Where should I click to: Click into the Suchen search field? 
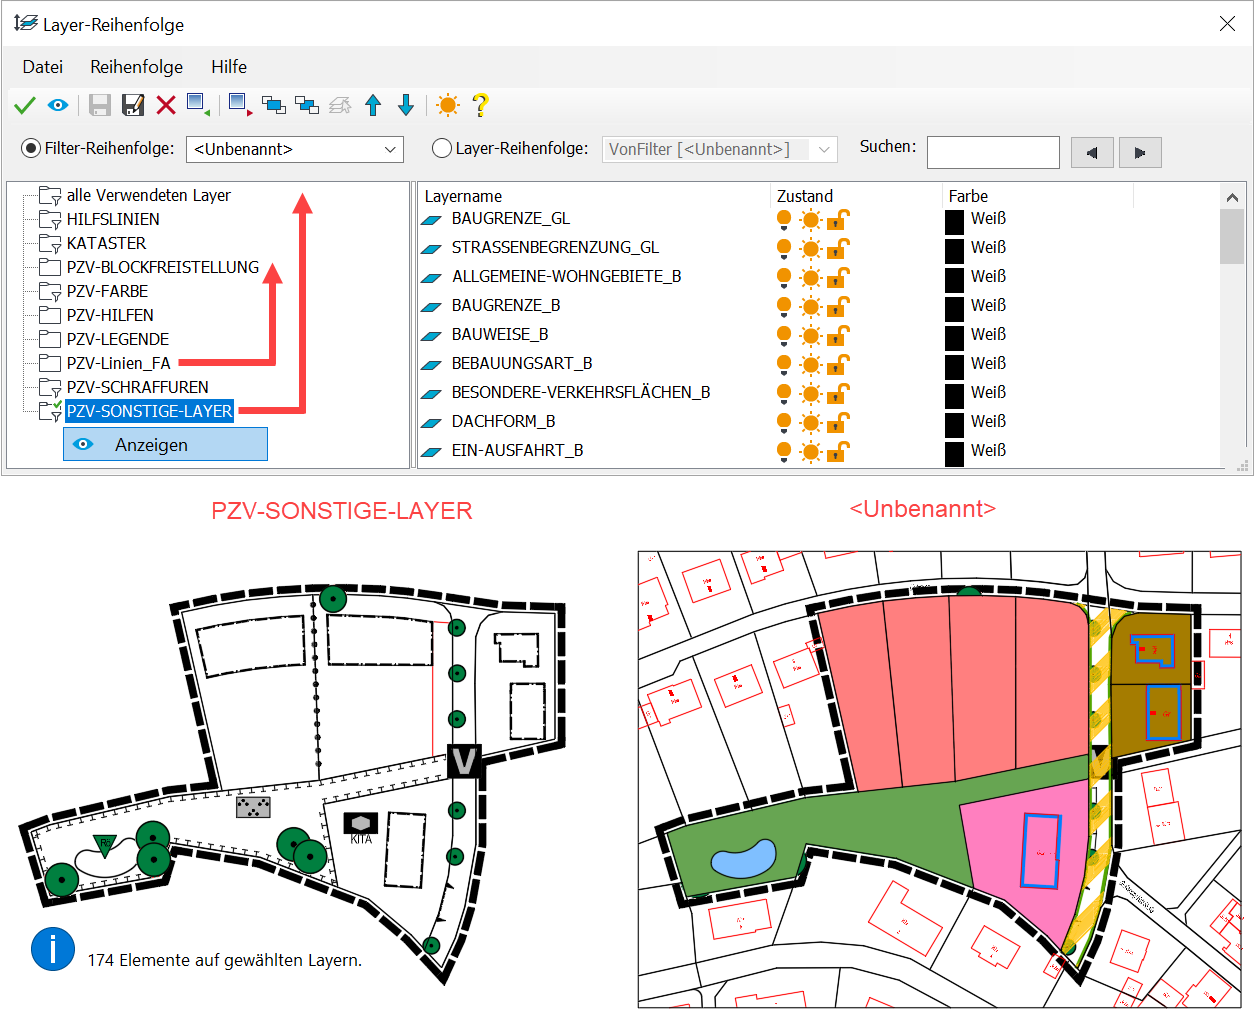tap(992, 152)
